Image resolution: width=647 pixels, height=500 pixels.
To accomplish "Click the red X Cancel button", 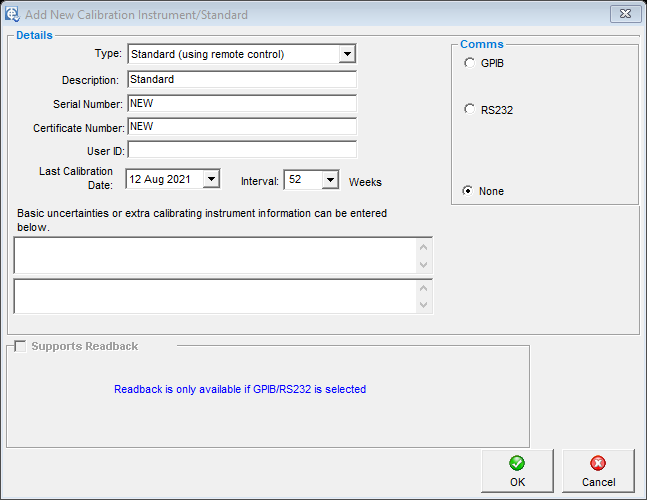I will [x=598, y=471].
